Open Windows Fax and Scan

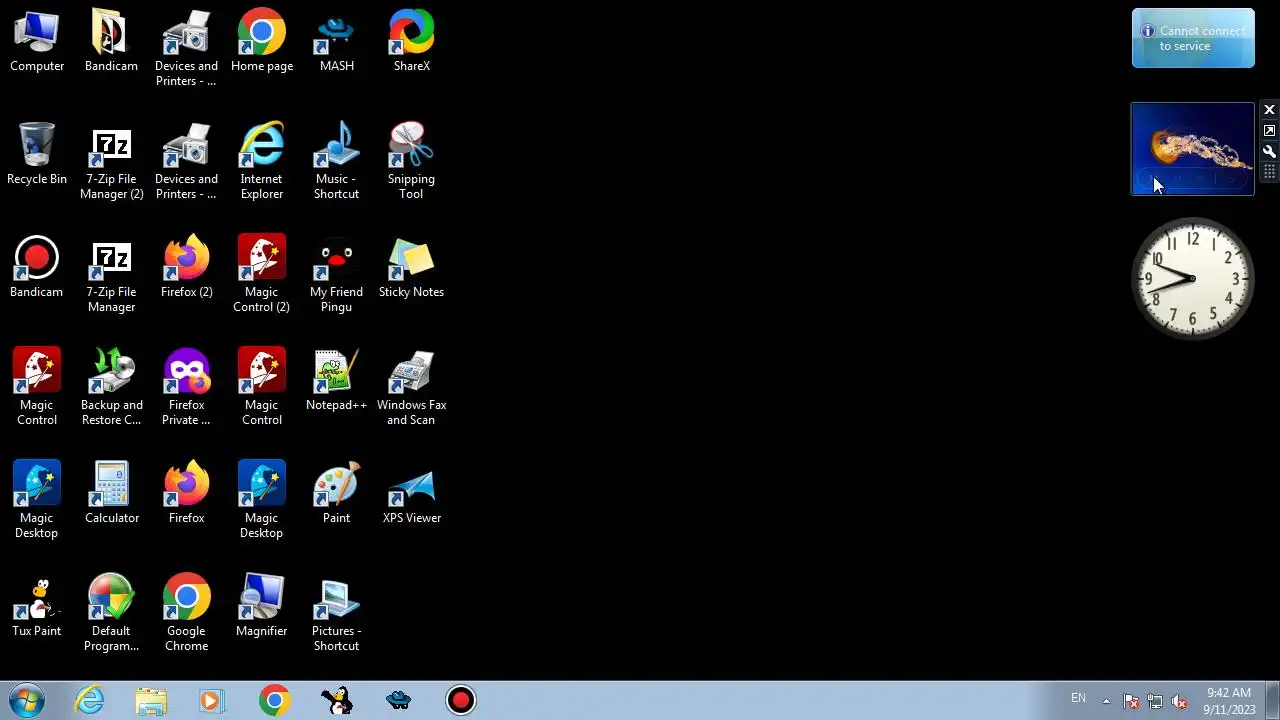click(411, 388)
